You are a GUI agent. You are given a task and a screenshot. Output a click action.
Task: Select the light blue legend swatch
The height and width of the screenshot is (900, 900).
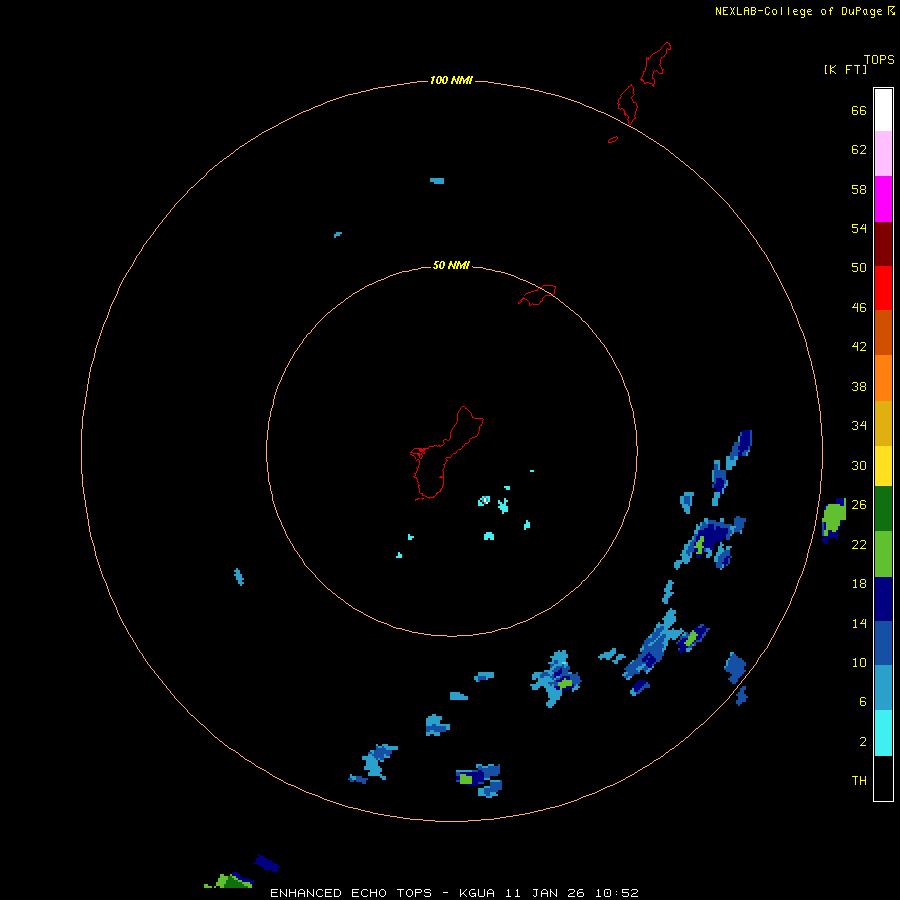(883, 687)
